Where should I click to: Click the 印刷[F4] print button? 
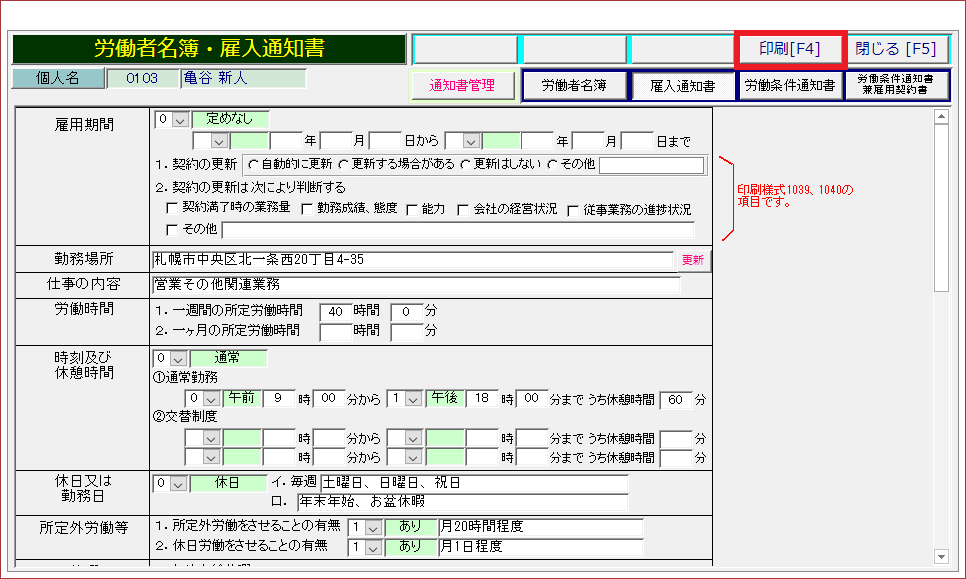pos(790,49)
